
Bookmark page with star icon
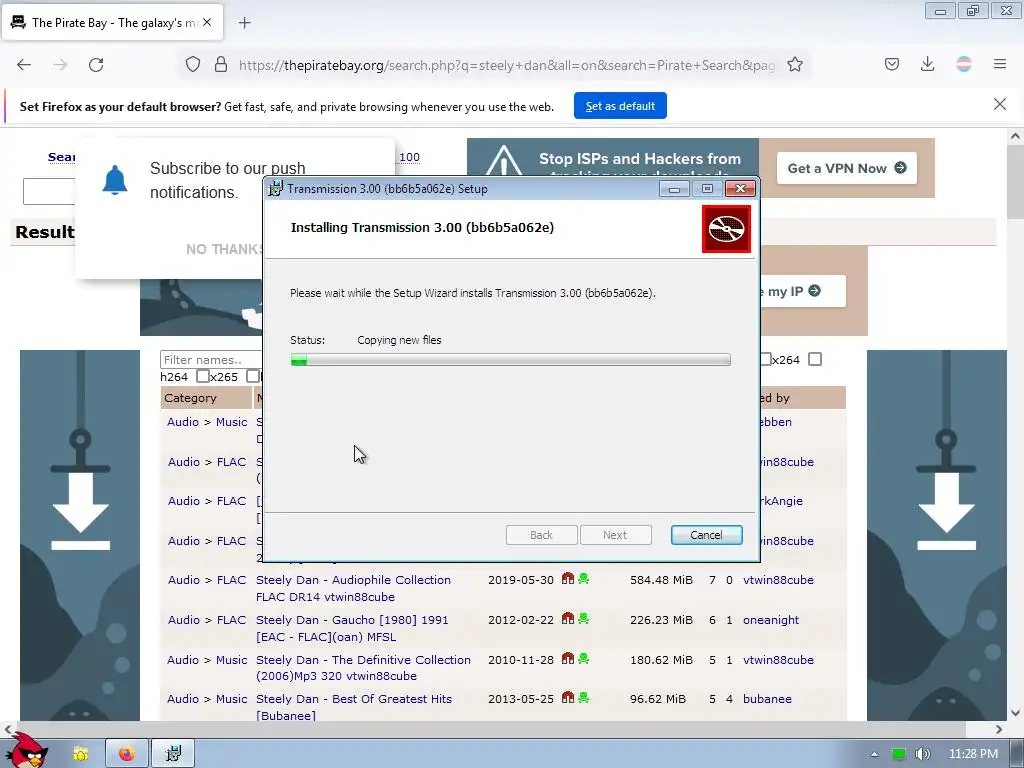point(795,65)
